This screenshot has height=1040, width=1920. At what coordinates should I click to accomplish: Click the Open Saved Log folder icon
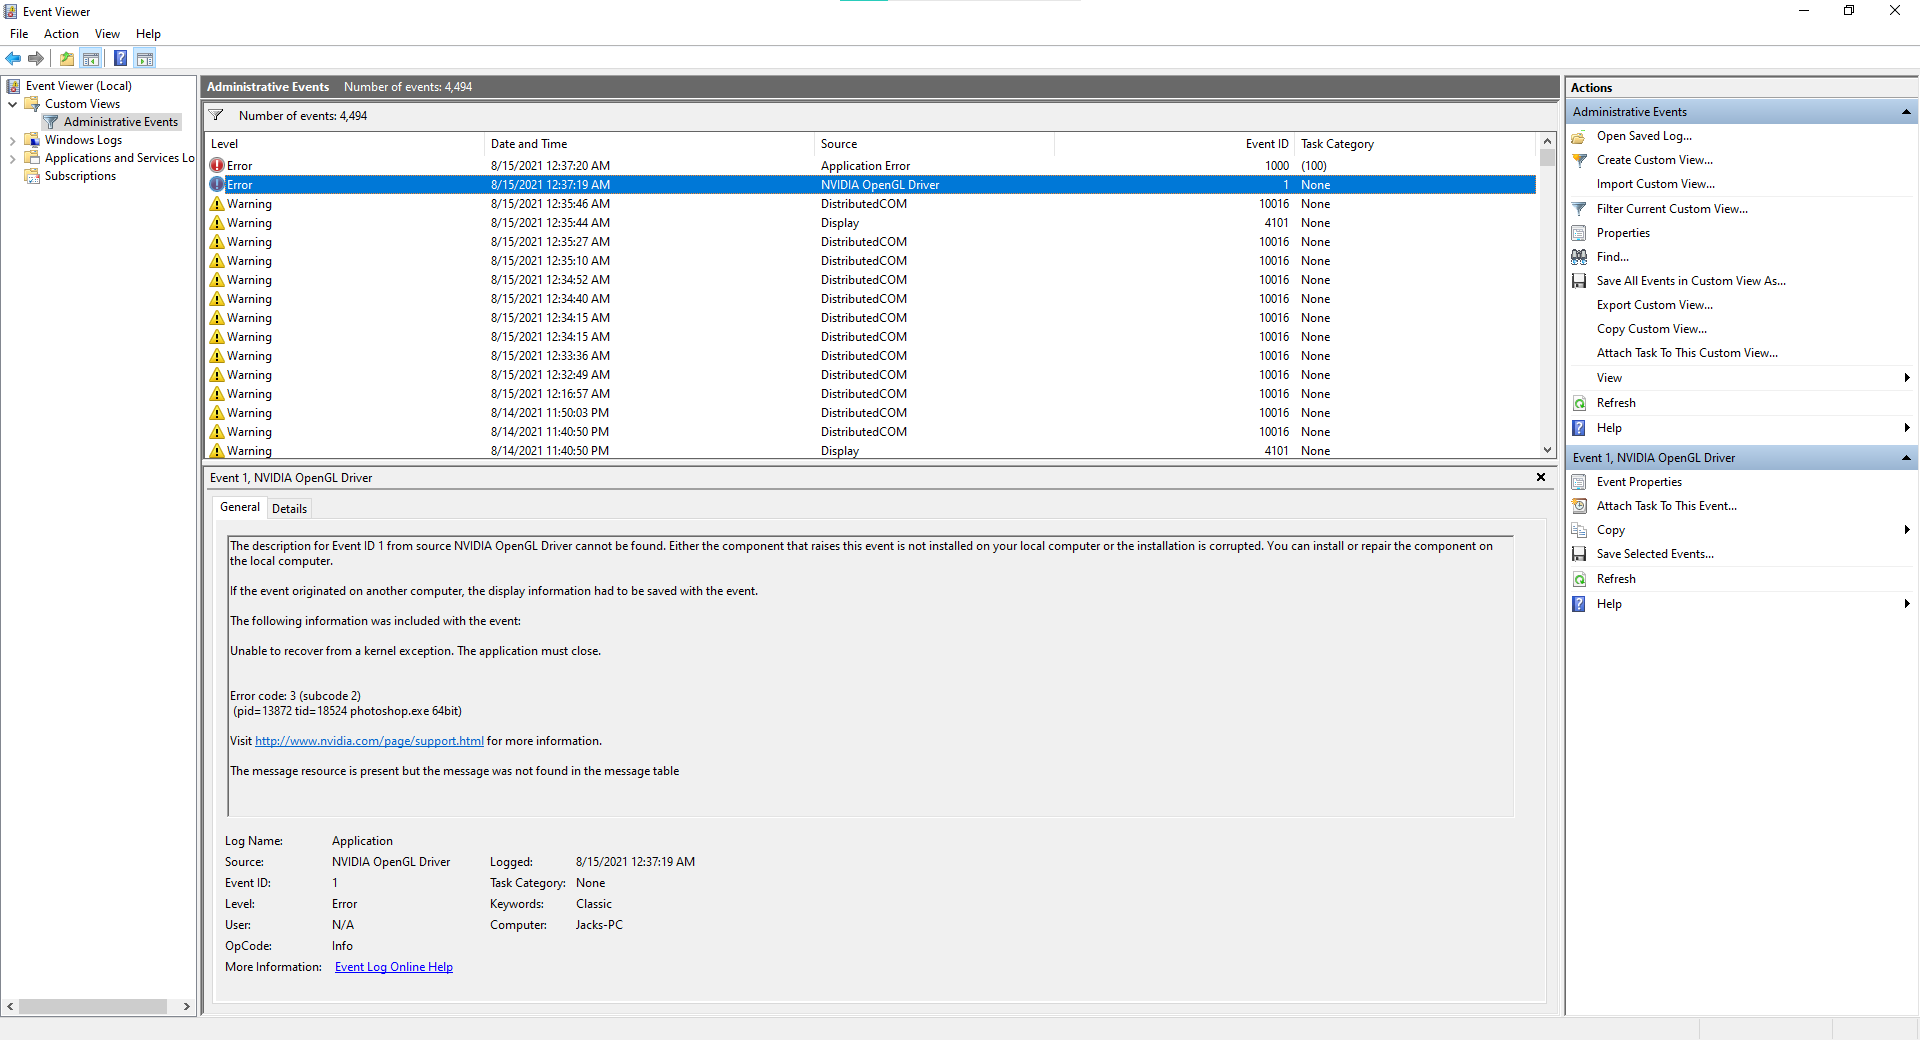tap(1579, 136)
